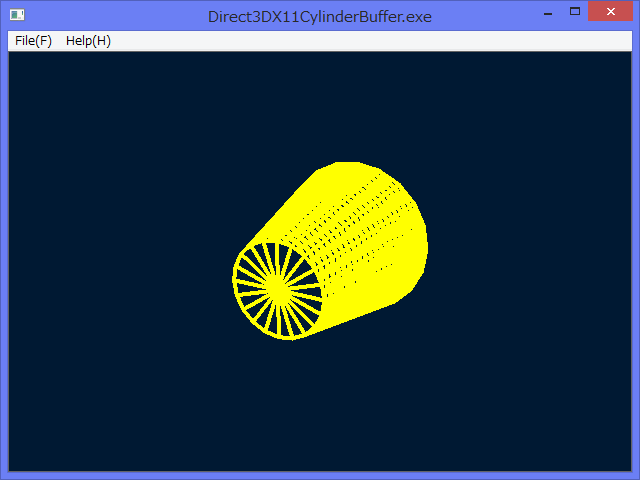The width and height of the screenshot is (640, 480).
Task: Close the Direct3DX11CylinderBuffer window
Action: [x=611, y=11]
